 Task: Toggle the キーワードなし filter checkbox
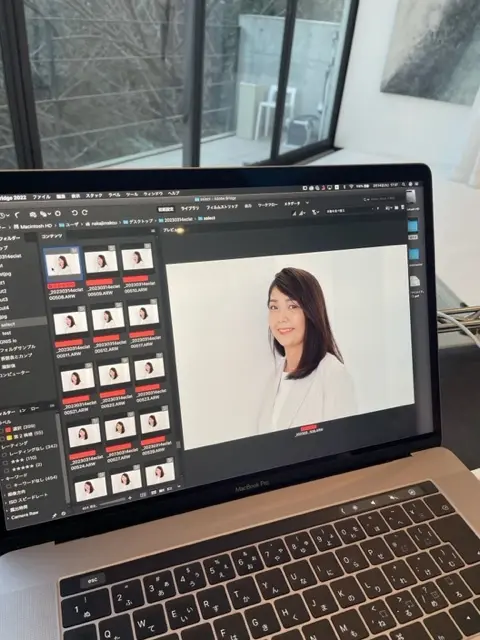click(x=9, y=486)
